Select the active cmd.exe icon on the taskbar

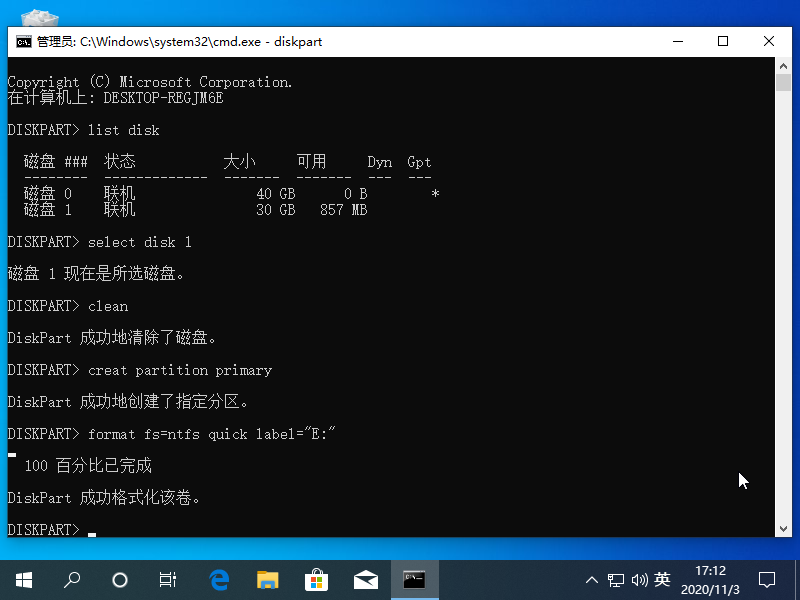point(414,580)
